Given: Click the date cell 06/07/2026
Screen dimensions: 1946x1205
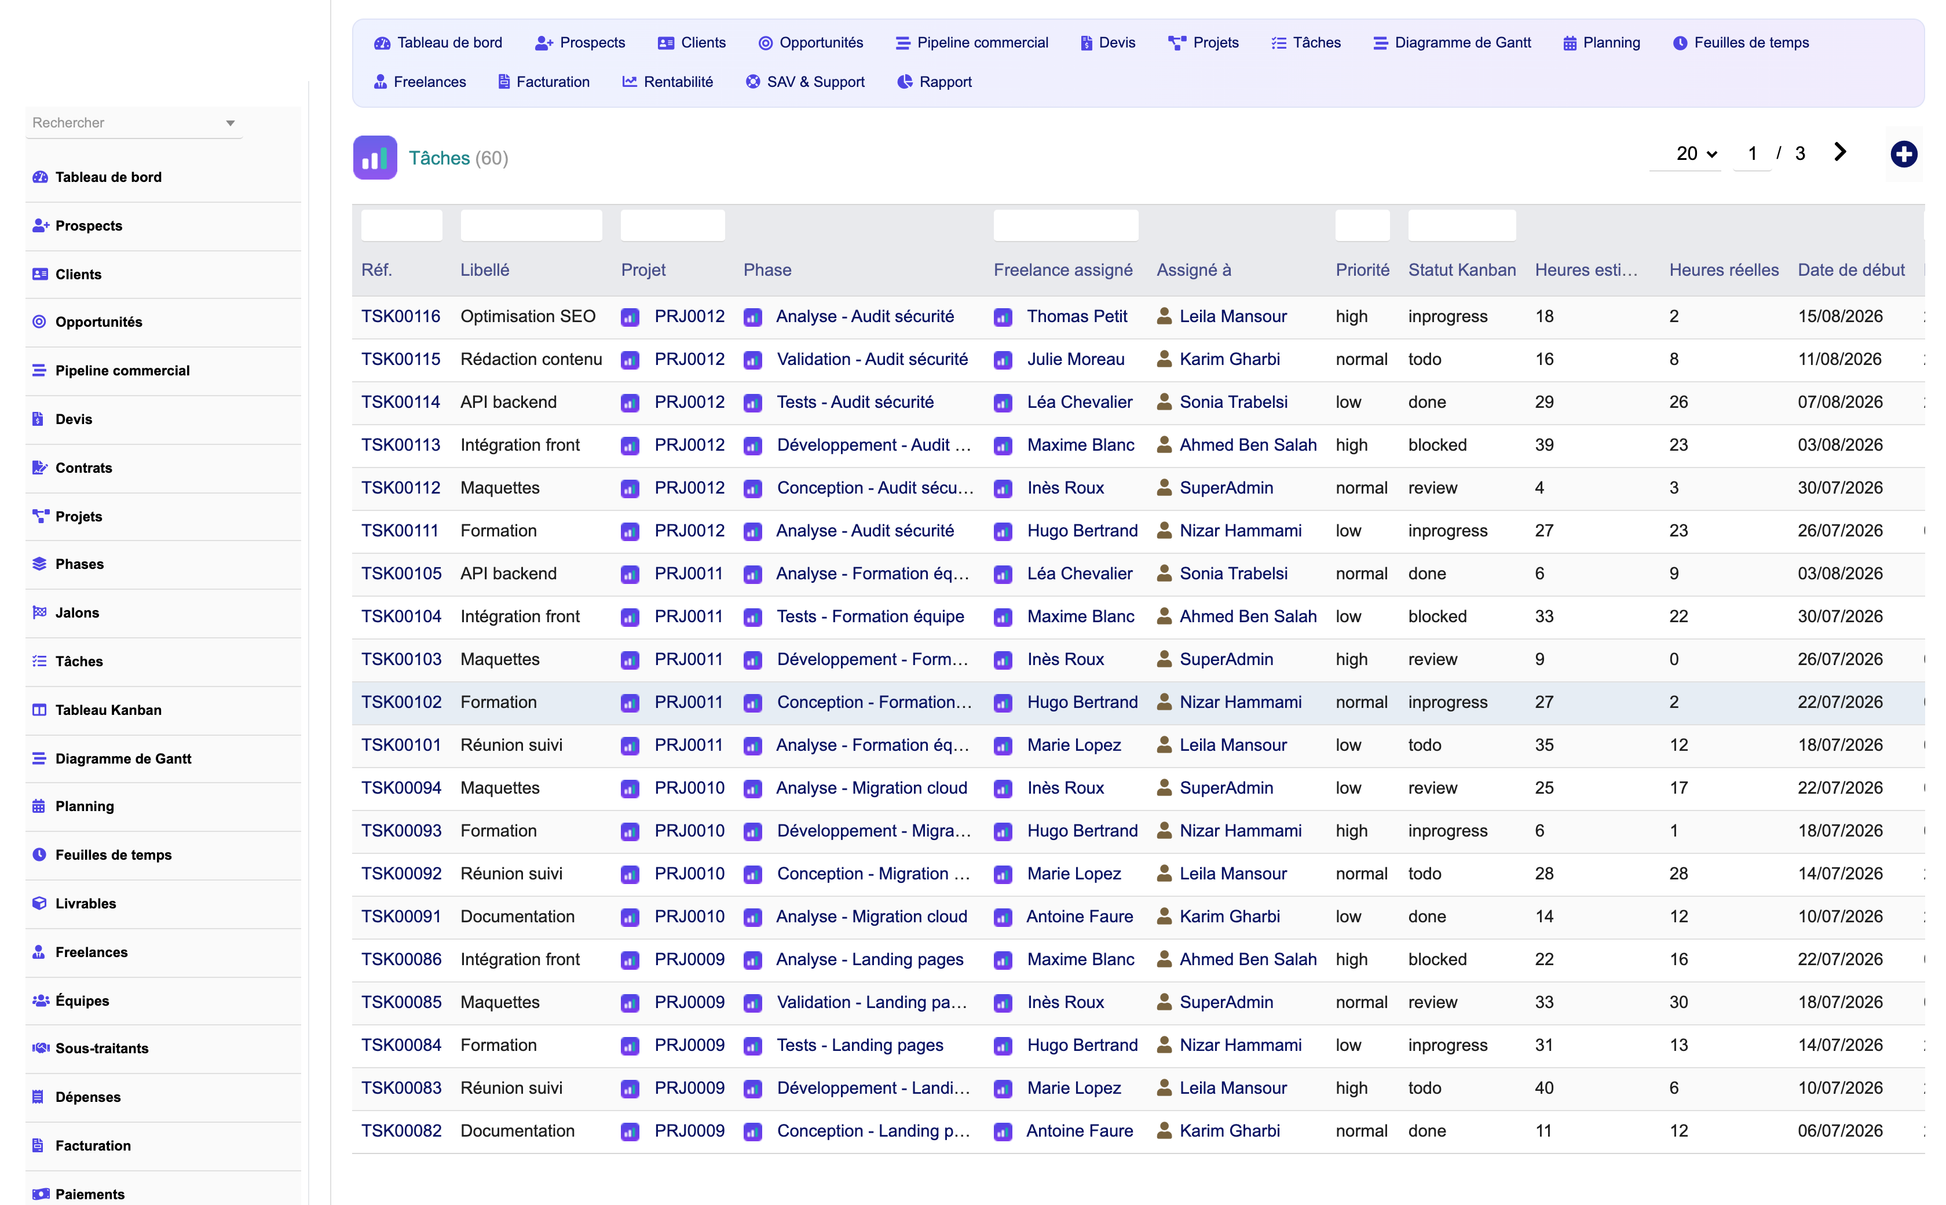Looking at the screenshot, I should coord(1840,1131).
